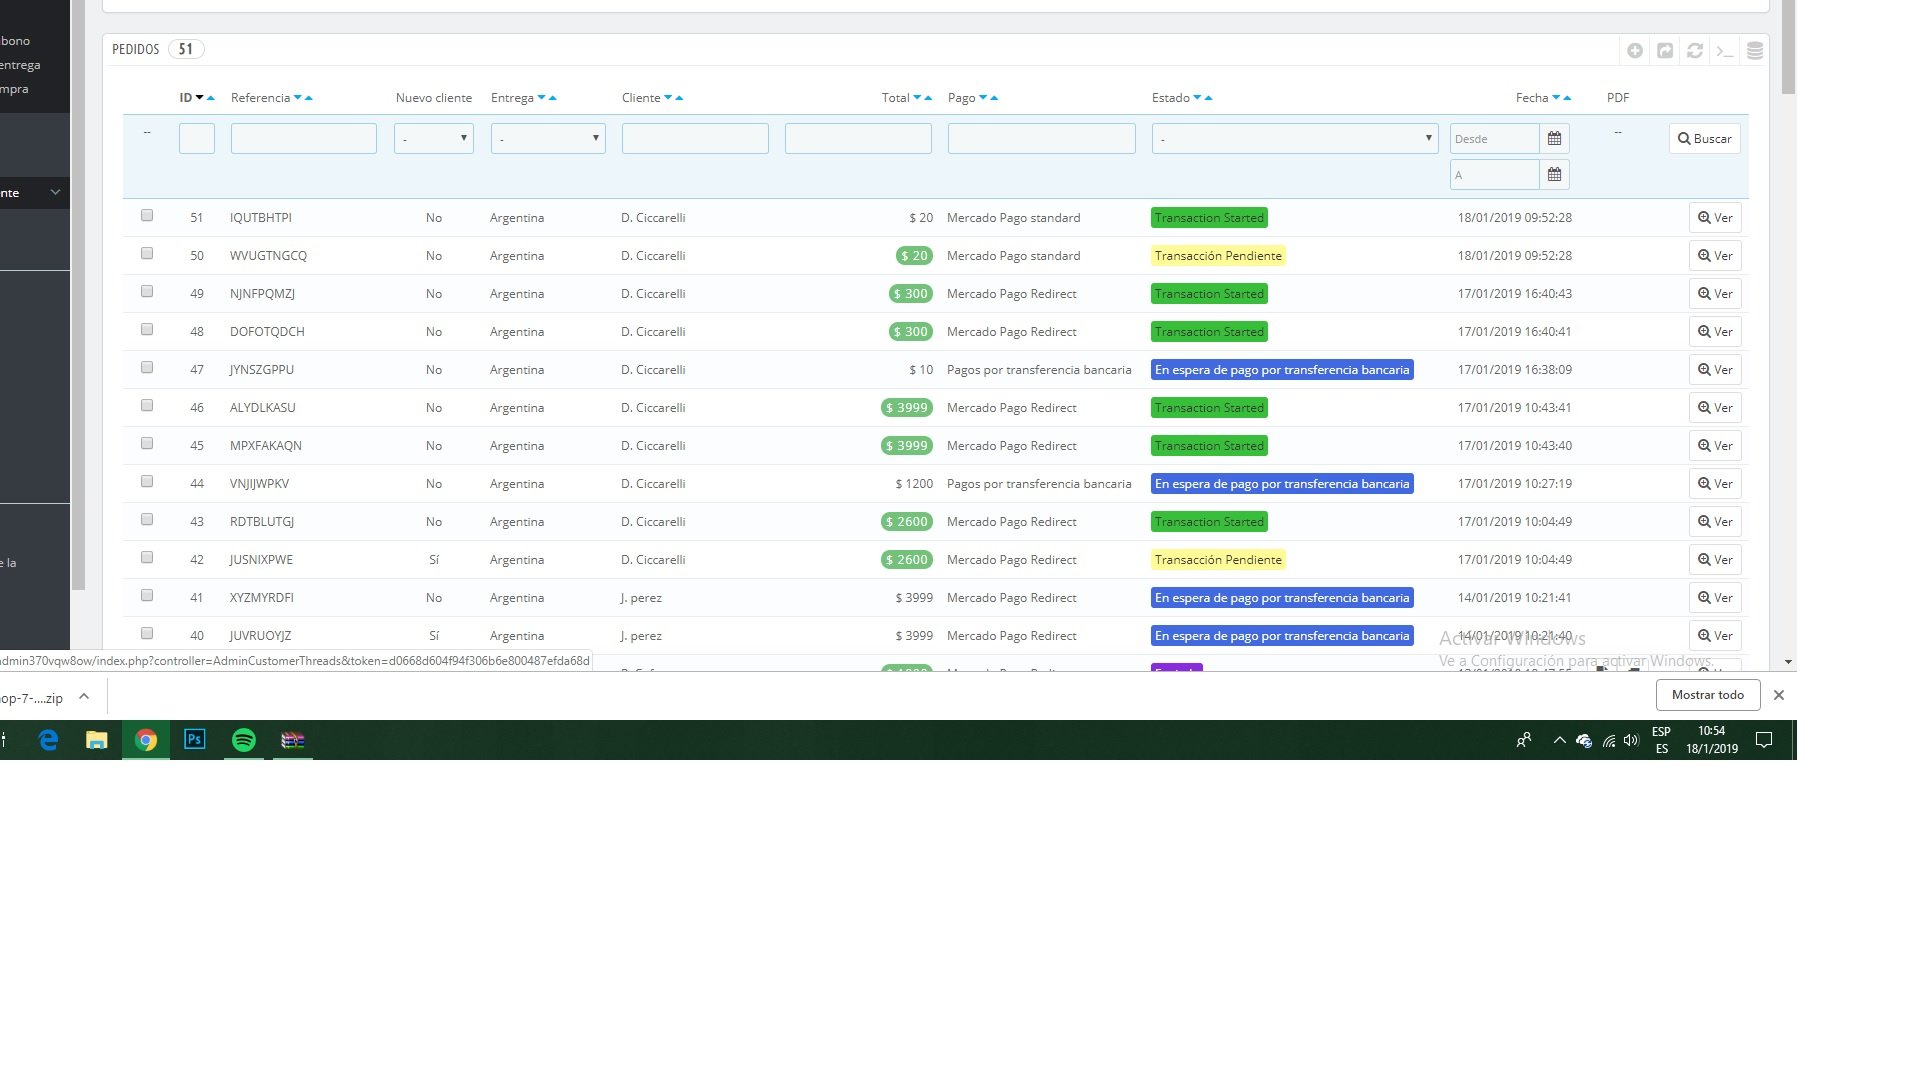Open the Nuevo cliente filter dropdown
This screenshot has width=1920, height=1080.
(434, 139)
